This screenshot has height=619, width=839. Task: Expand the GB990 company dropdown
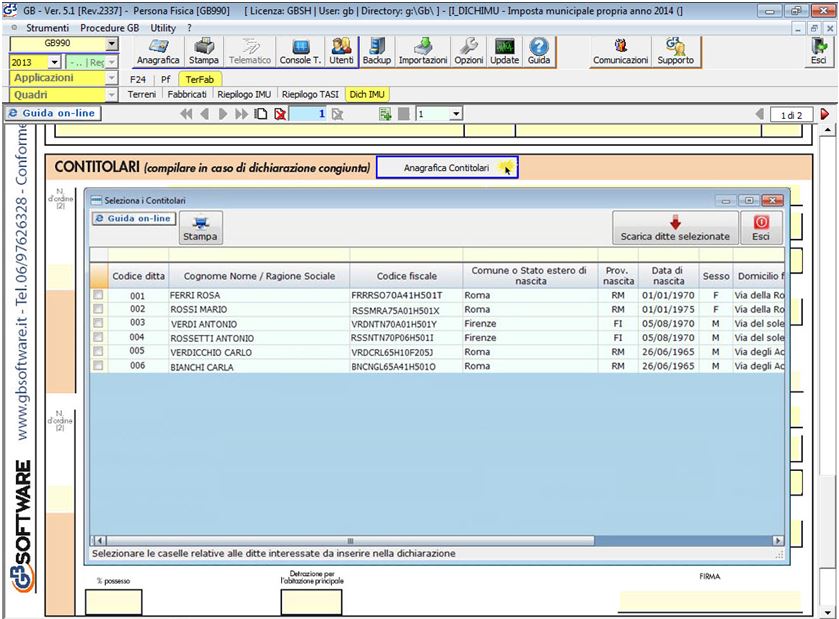(x=111, y=44)
